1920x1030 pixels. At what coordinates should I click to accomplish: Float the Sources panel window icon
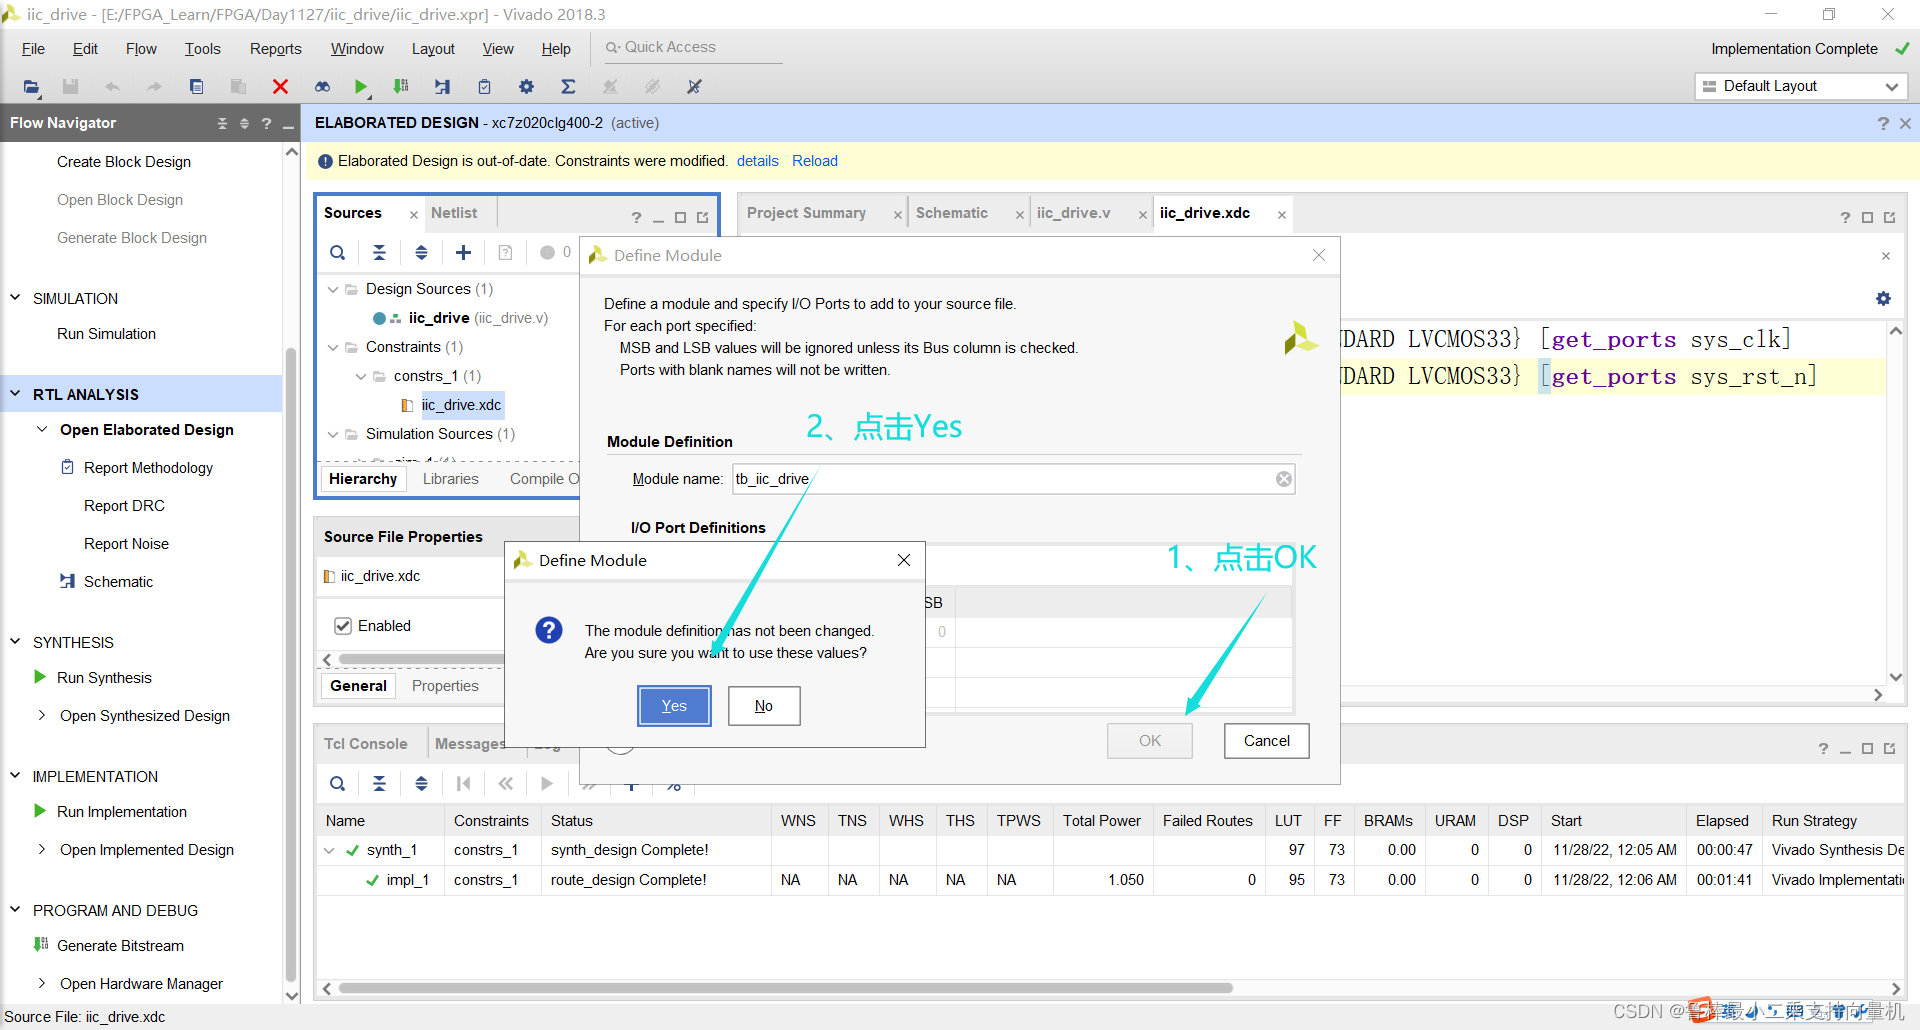click(702, 217)
